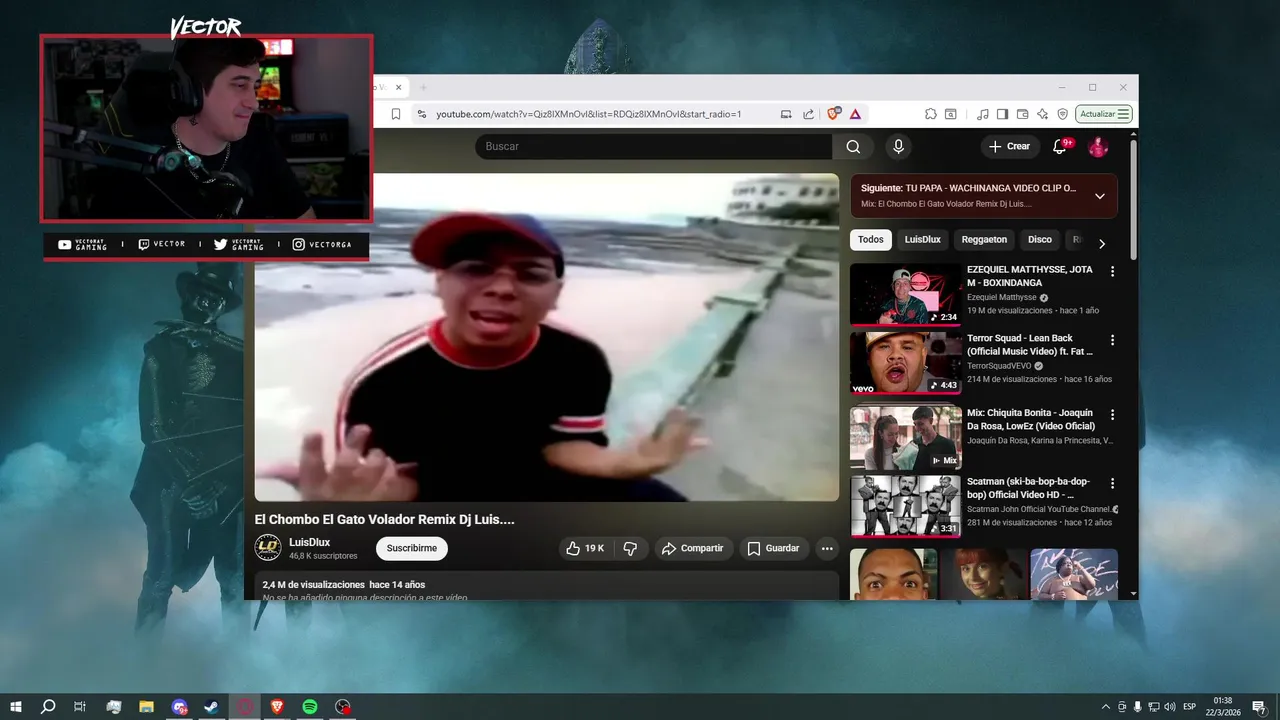Viewport: 1280px width, 720px height.
Task: Click the video player to pause
Action: (x=546, y=337)
